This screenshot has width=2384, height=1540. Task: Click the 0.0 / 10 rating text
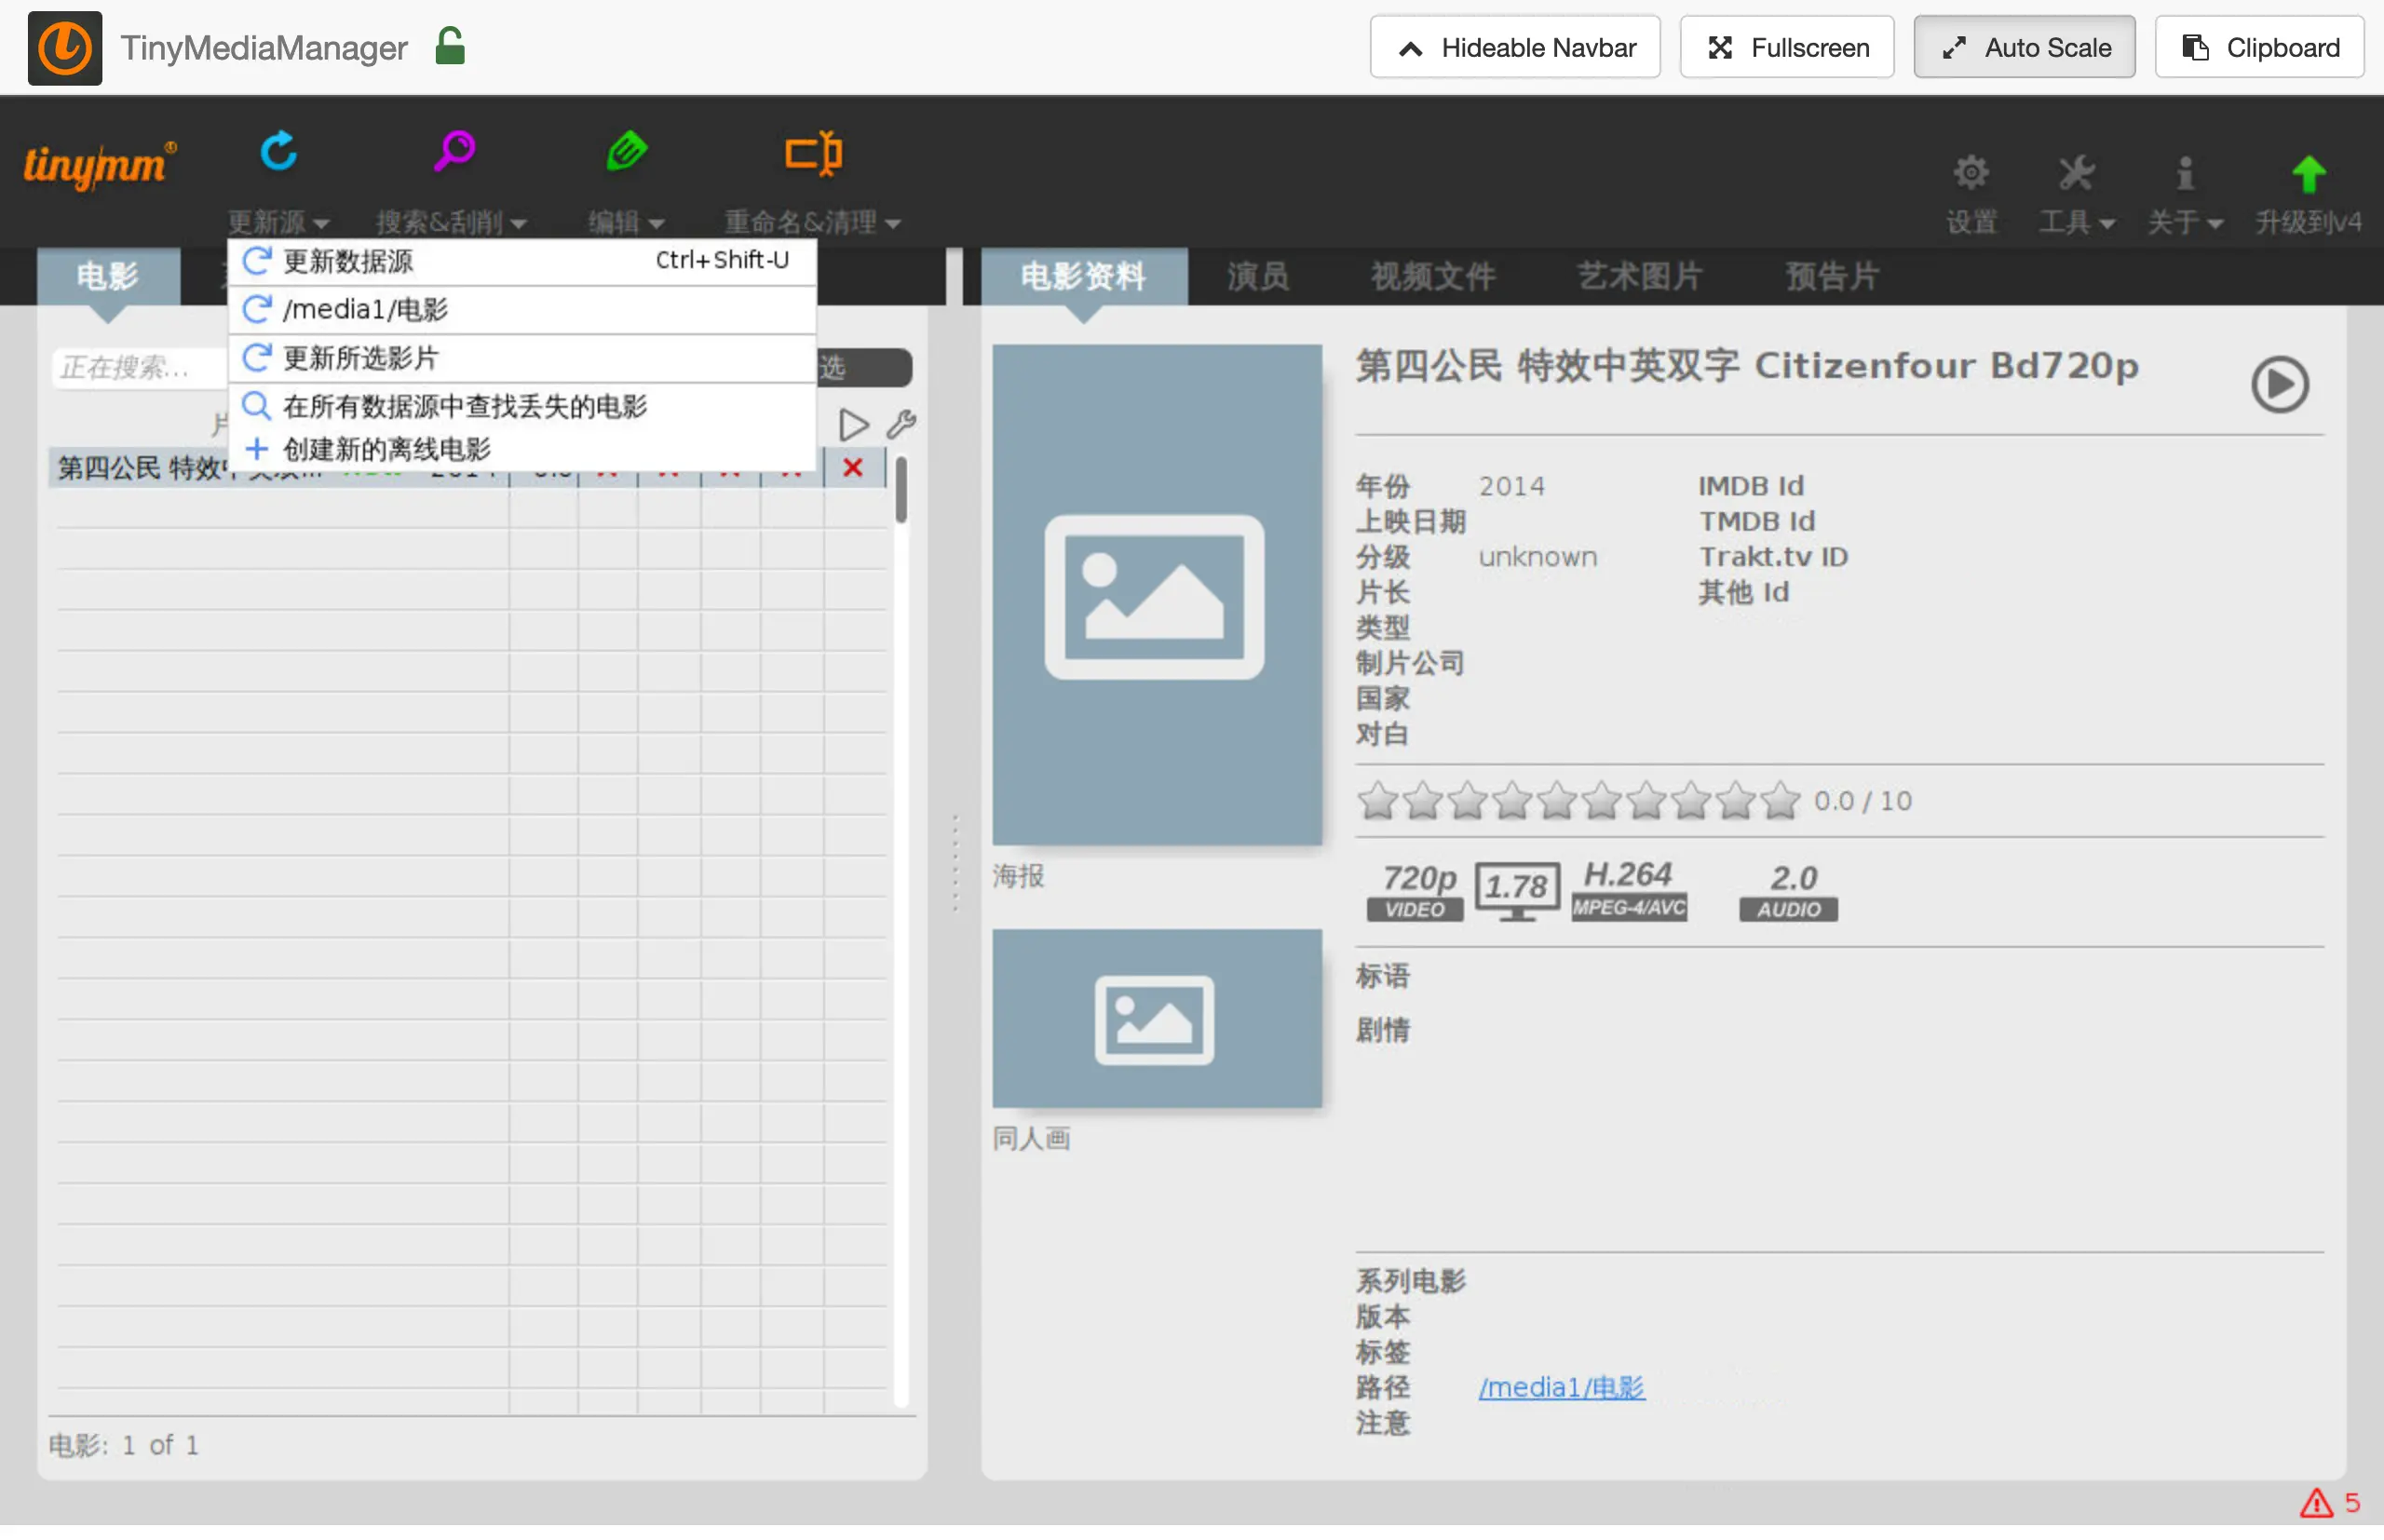pos(1863,801)
